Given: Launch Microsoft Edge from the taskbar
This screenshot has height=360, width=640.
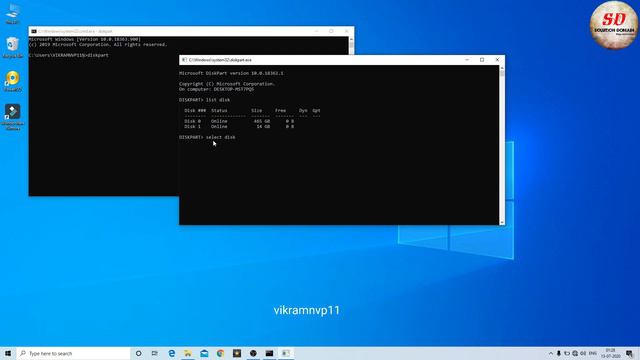Looking at the screenshot, I should [x=171, y=353].
